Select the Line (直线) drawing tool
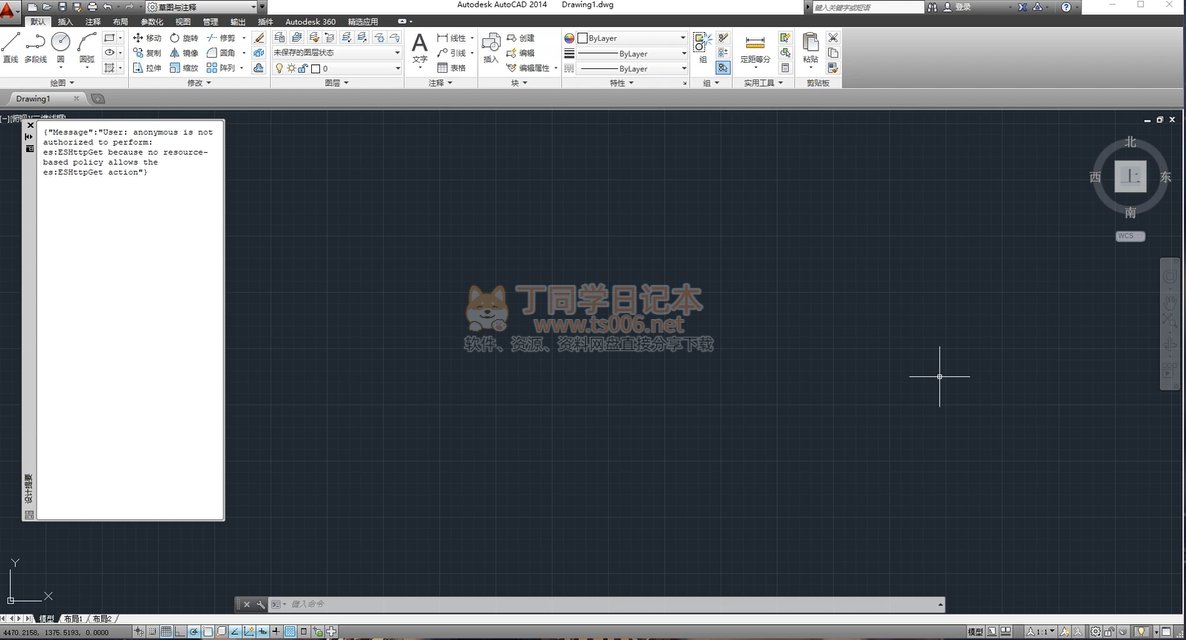Viewport: 1186px width, 640px height. (11, 47)
